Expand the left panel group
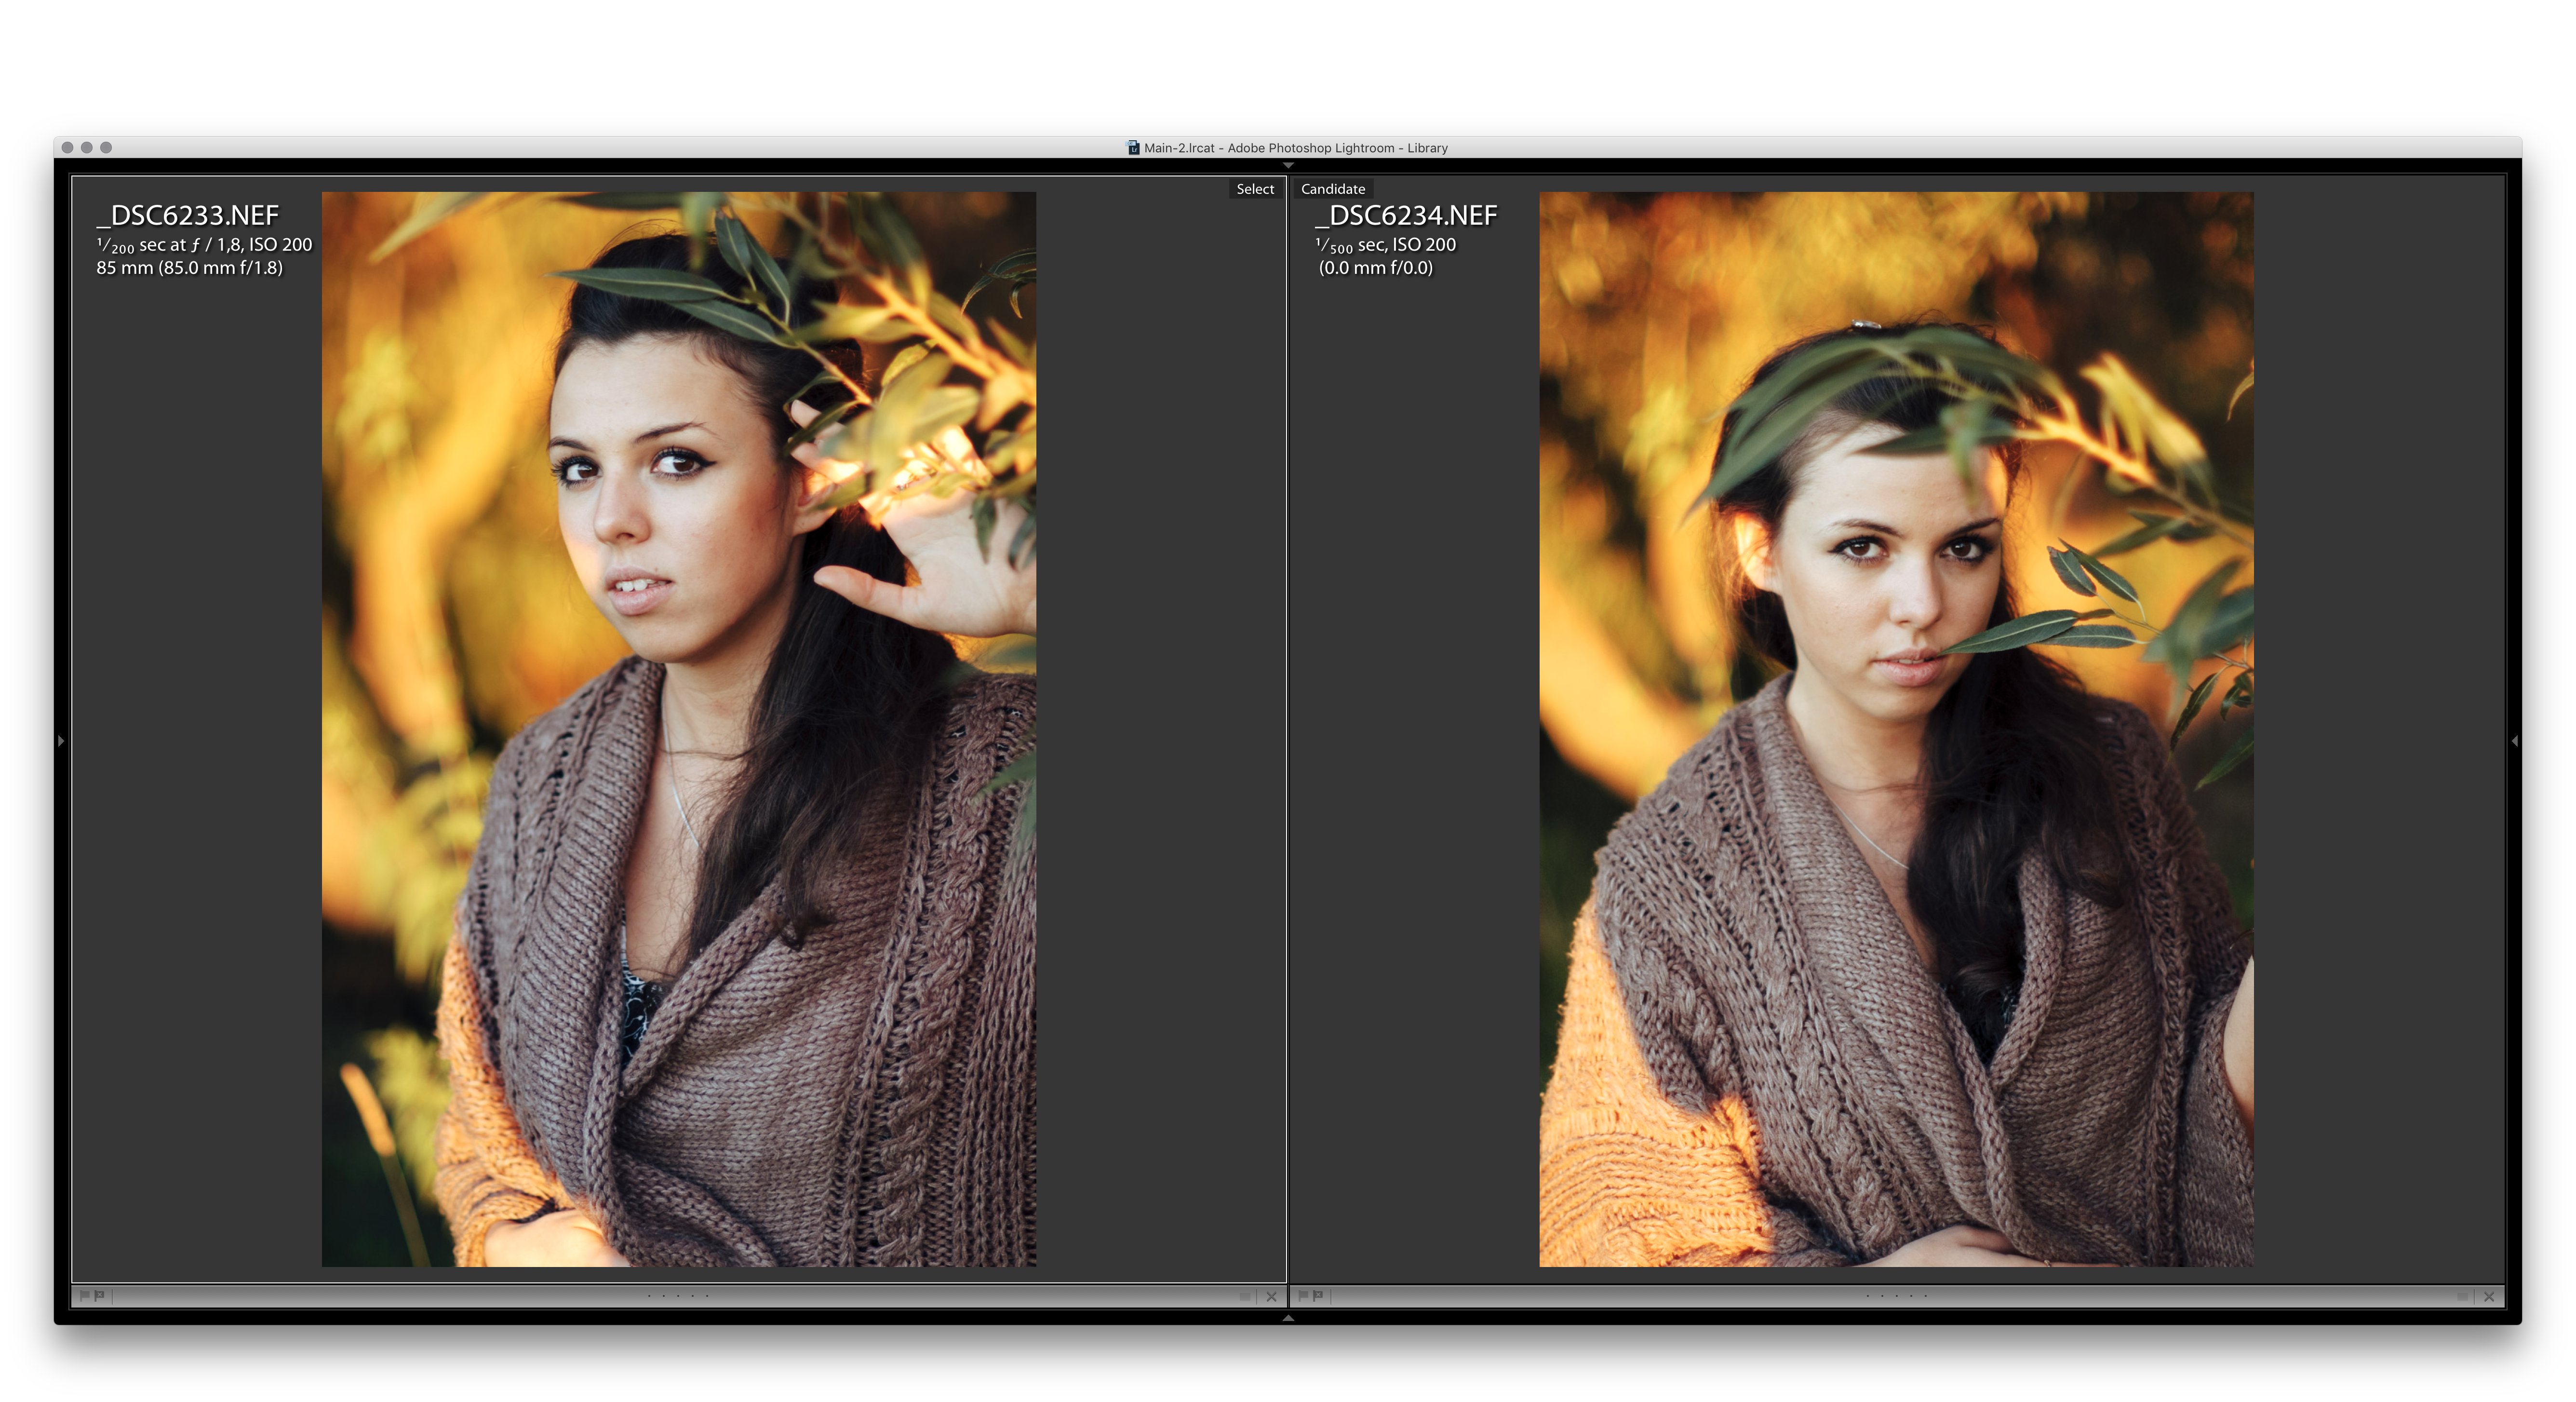2576x1402 pixels. click(x=61, y=741)
